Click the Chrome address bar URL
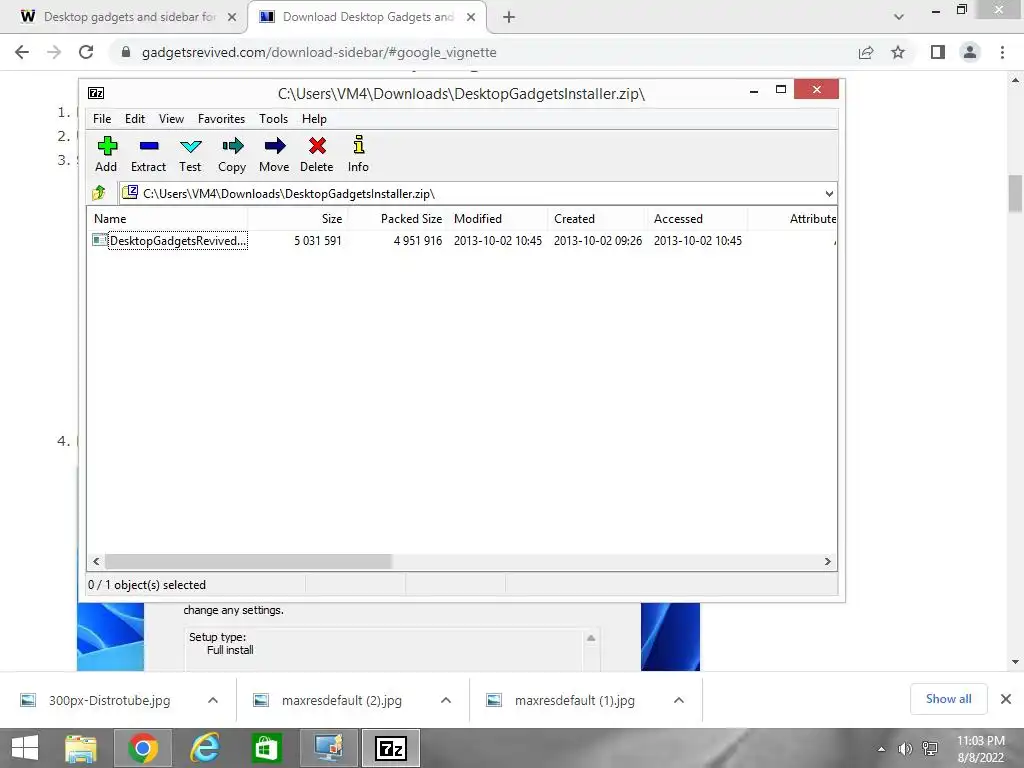This screenshot has height=768, width=1024. click(x=319, y=52)
